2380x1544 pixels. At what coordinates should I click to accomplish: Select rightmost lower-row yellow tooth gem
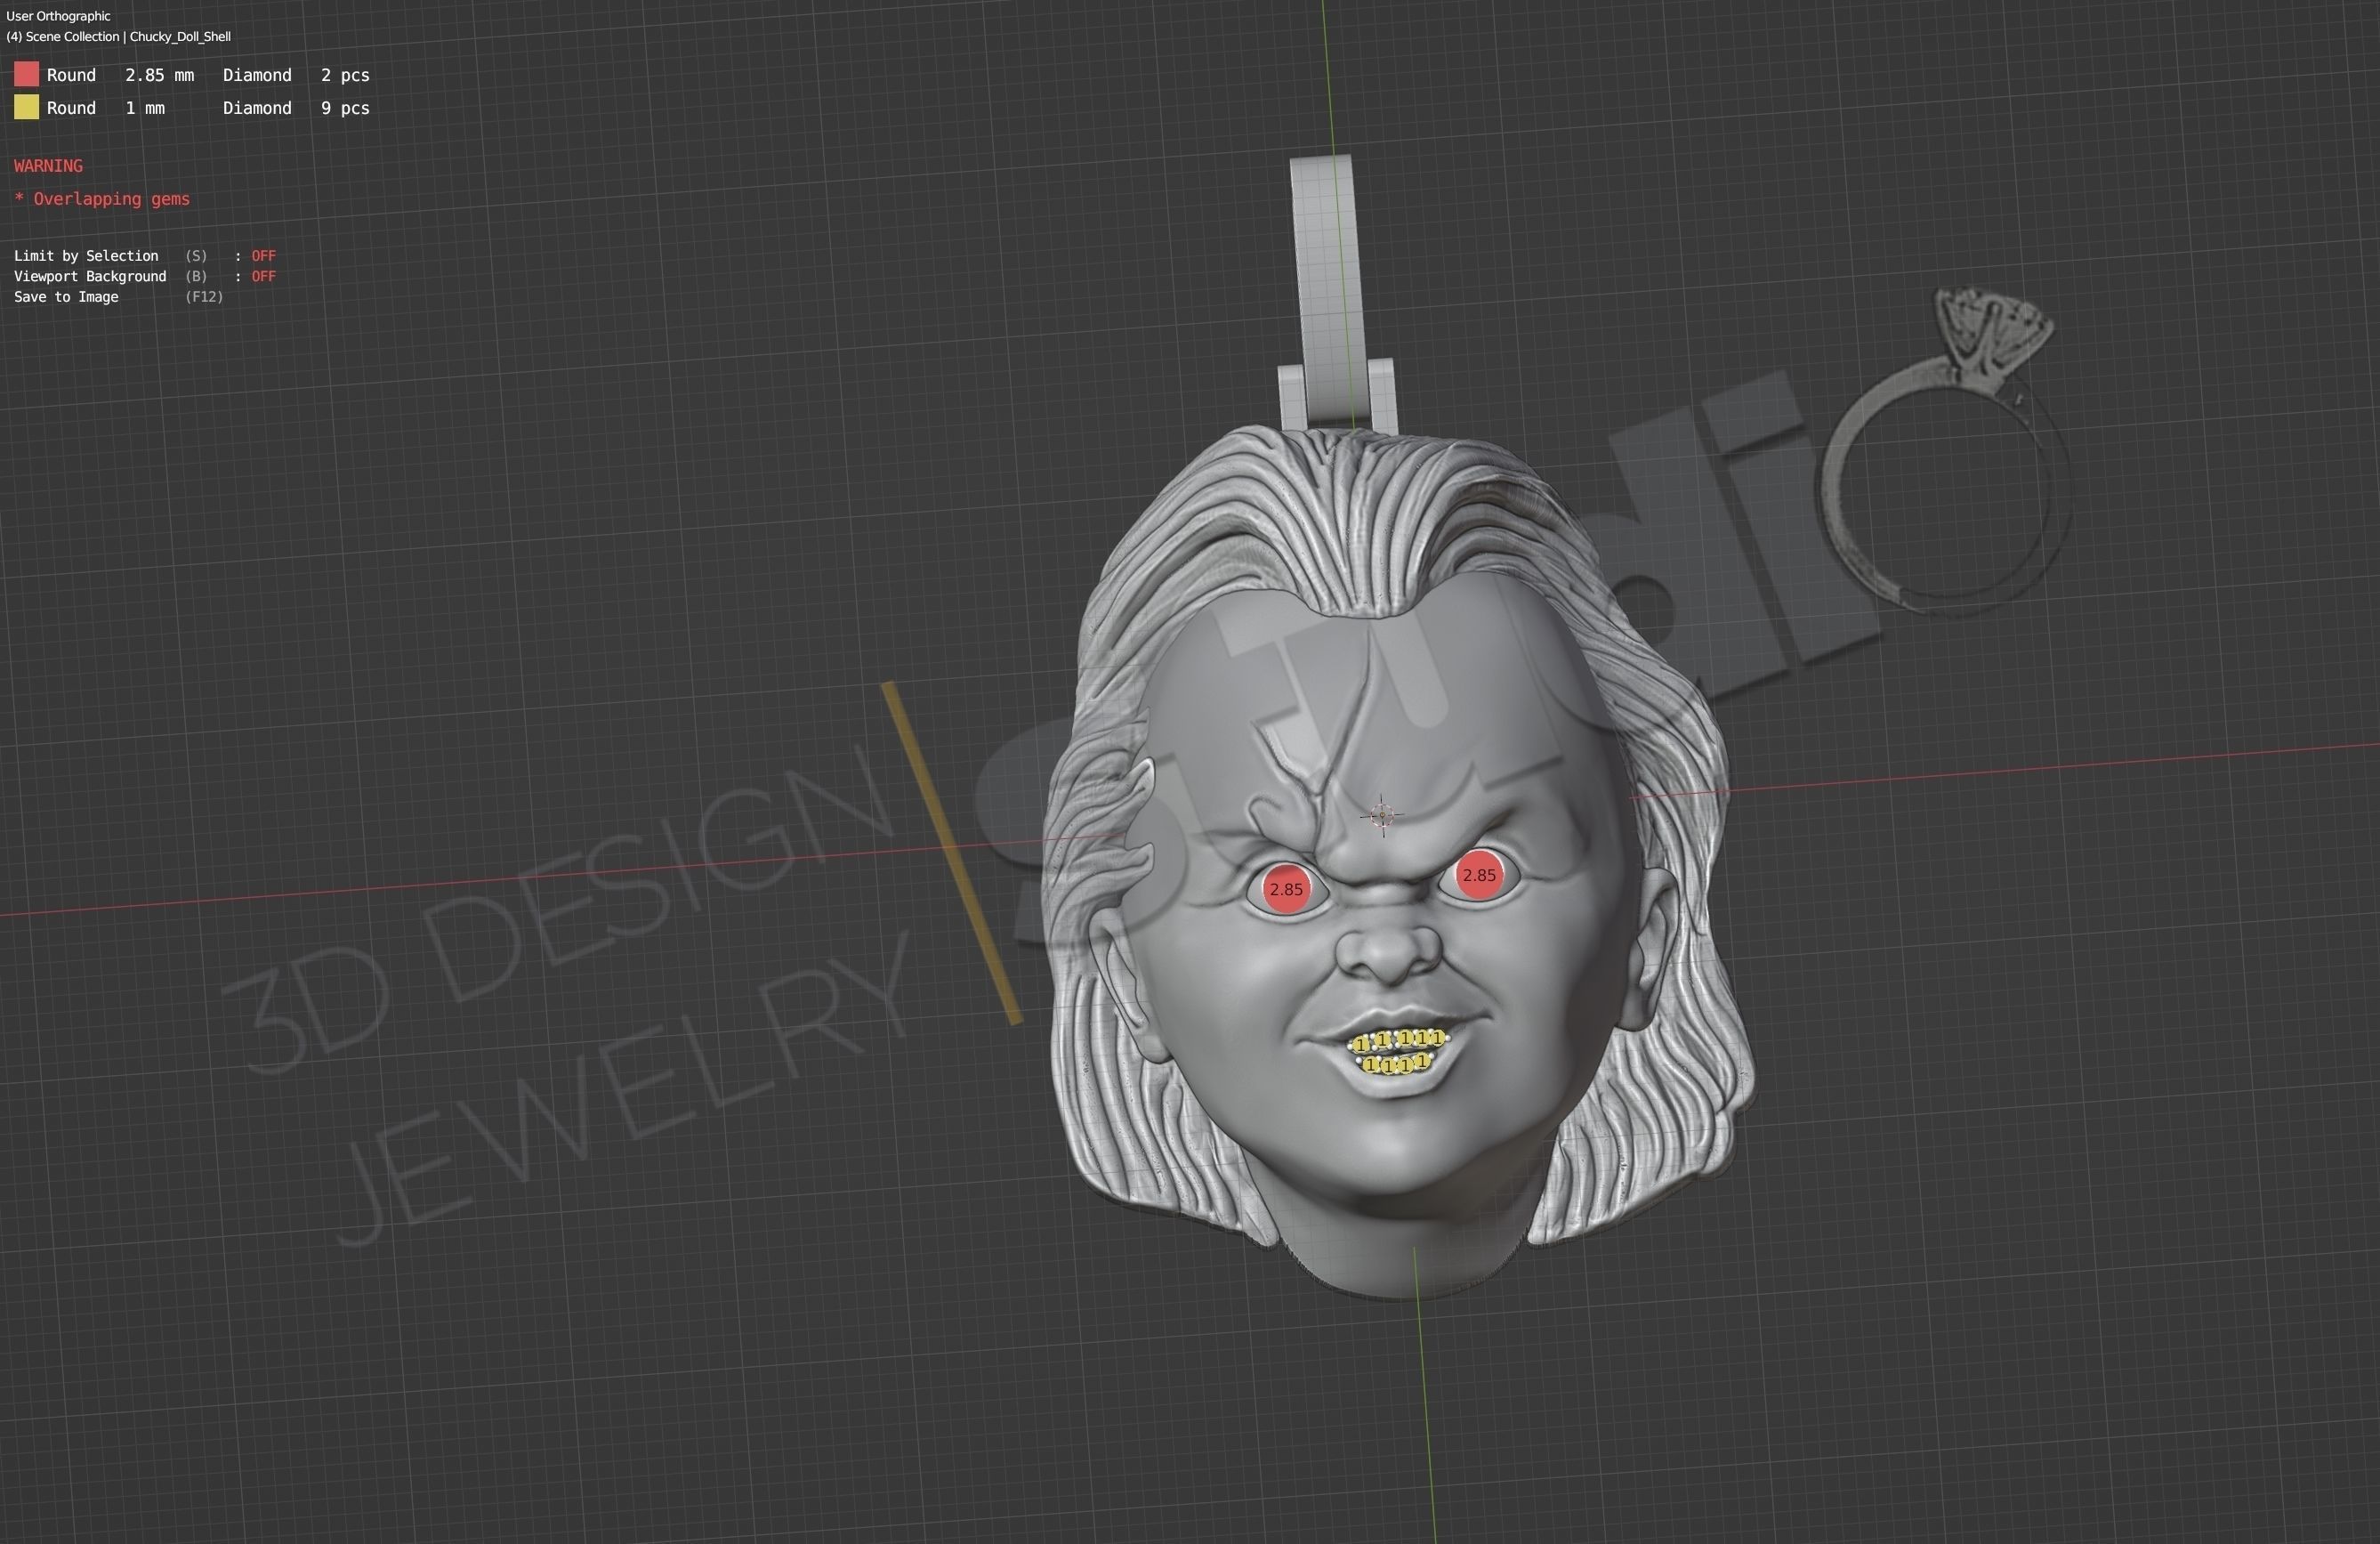pyautogui.click(x=1423, y=1062)
